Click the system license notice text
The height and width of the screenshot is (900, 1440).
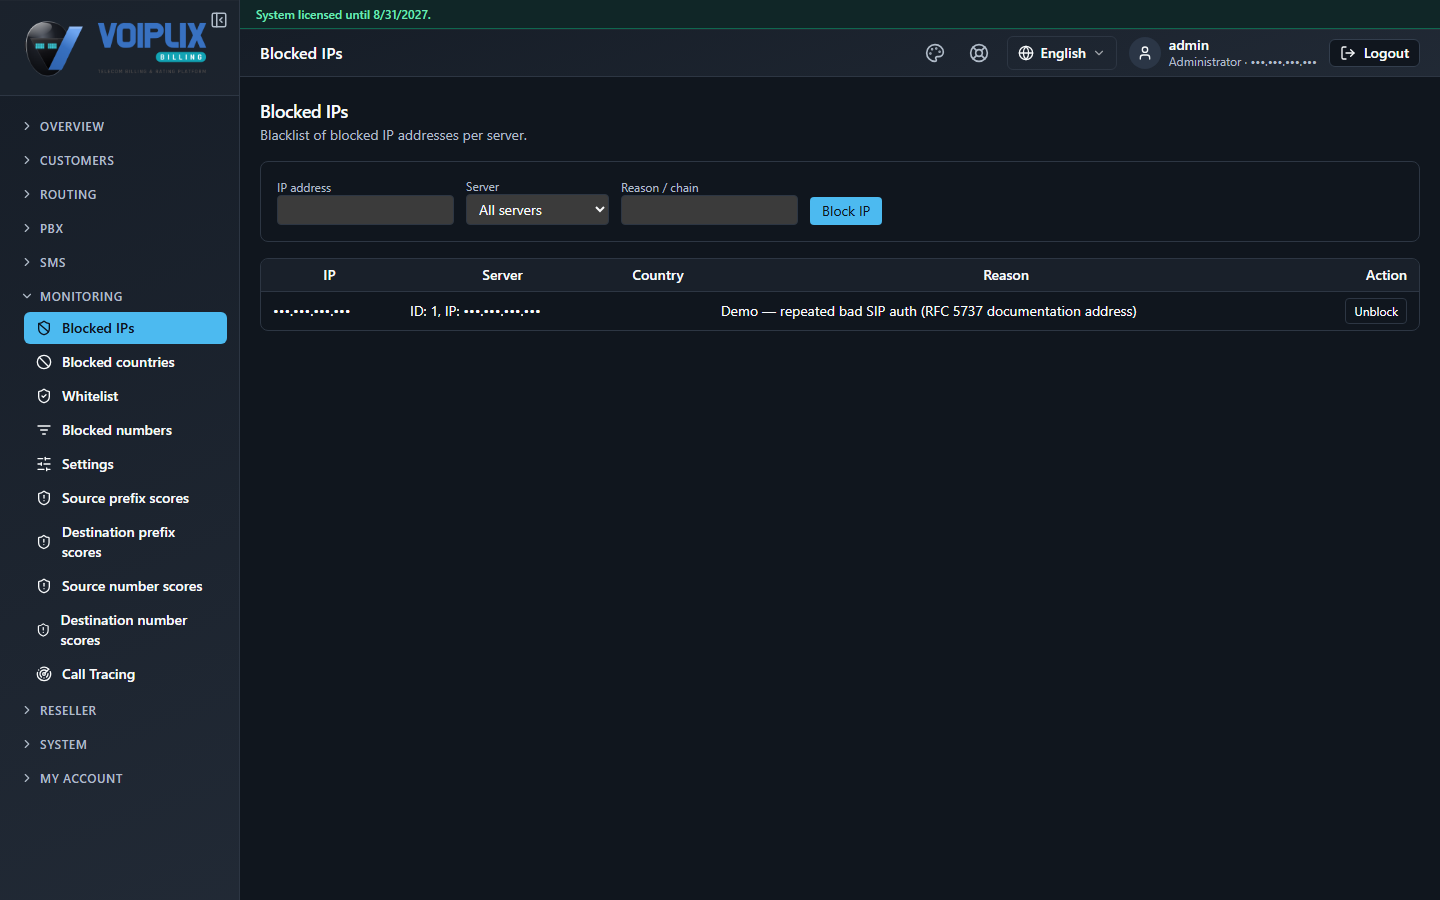pos(343,15)
